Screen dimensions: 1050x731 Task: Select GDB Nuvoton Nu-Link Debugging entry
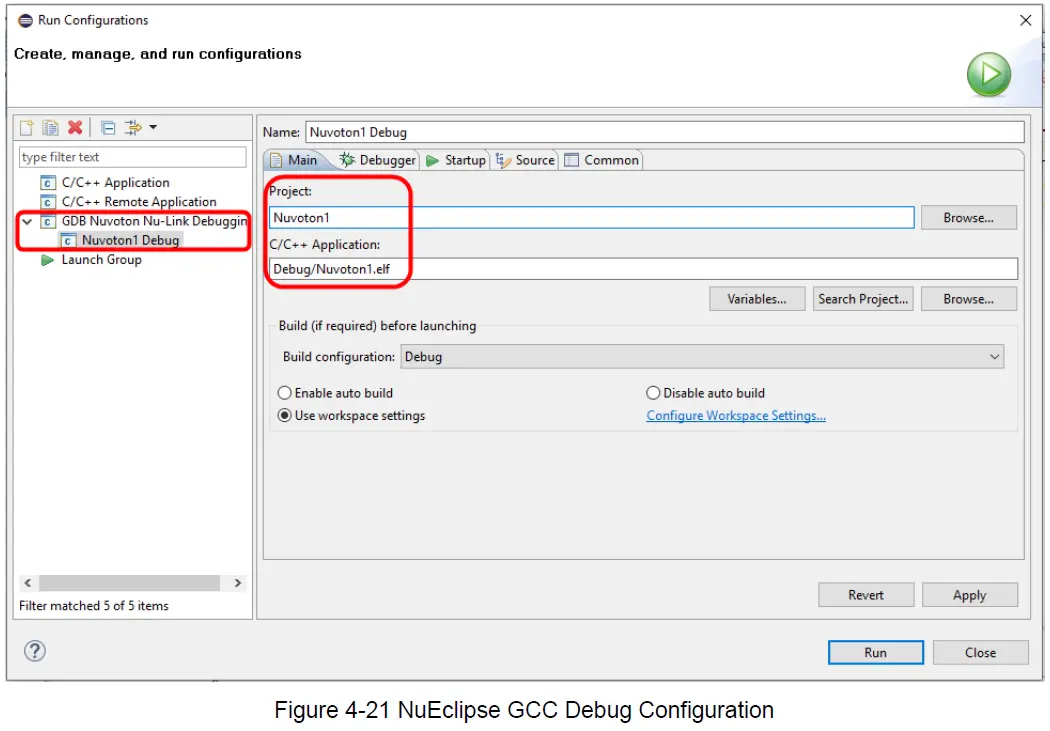[154, 221]
